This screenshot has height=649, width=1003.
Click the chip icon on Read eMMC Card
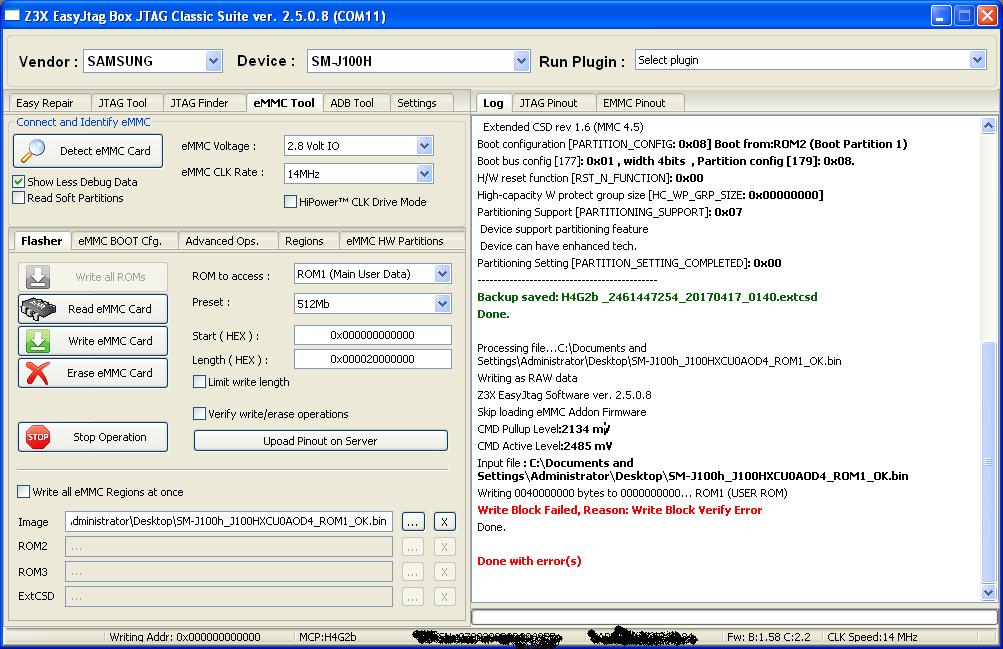click(x=38, y=309)
